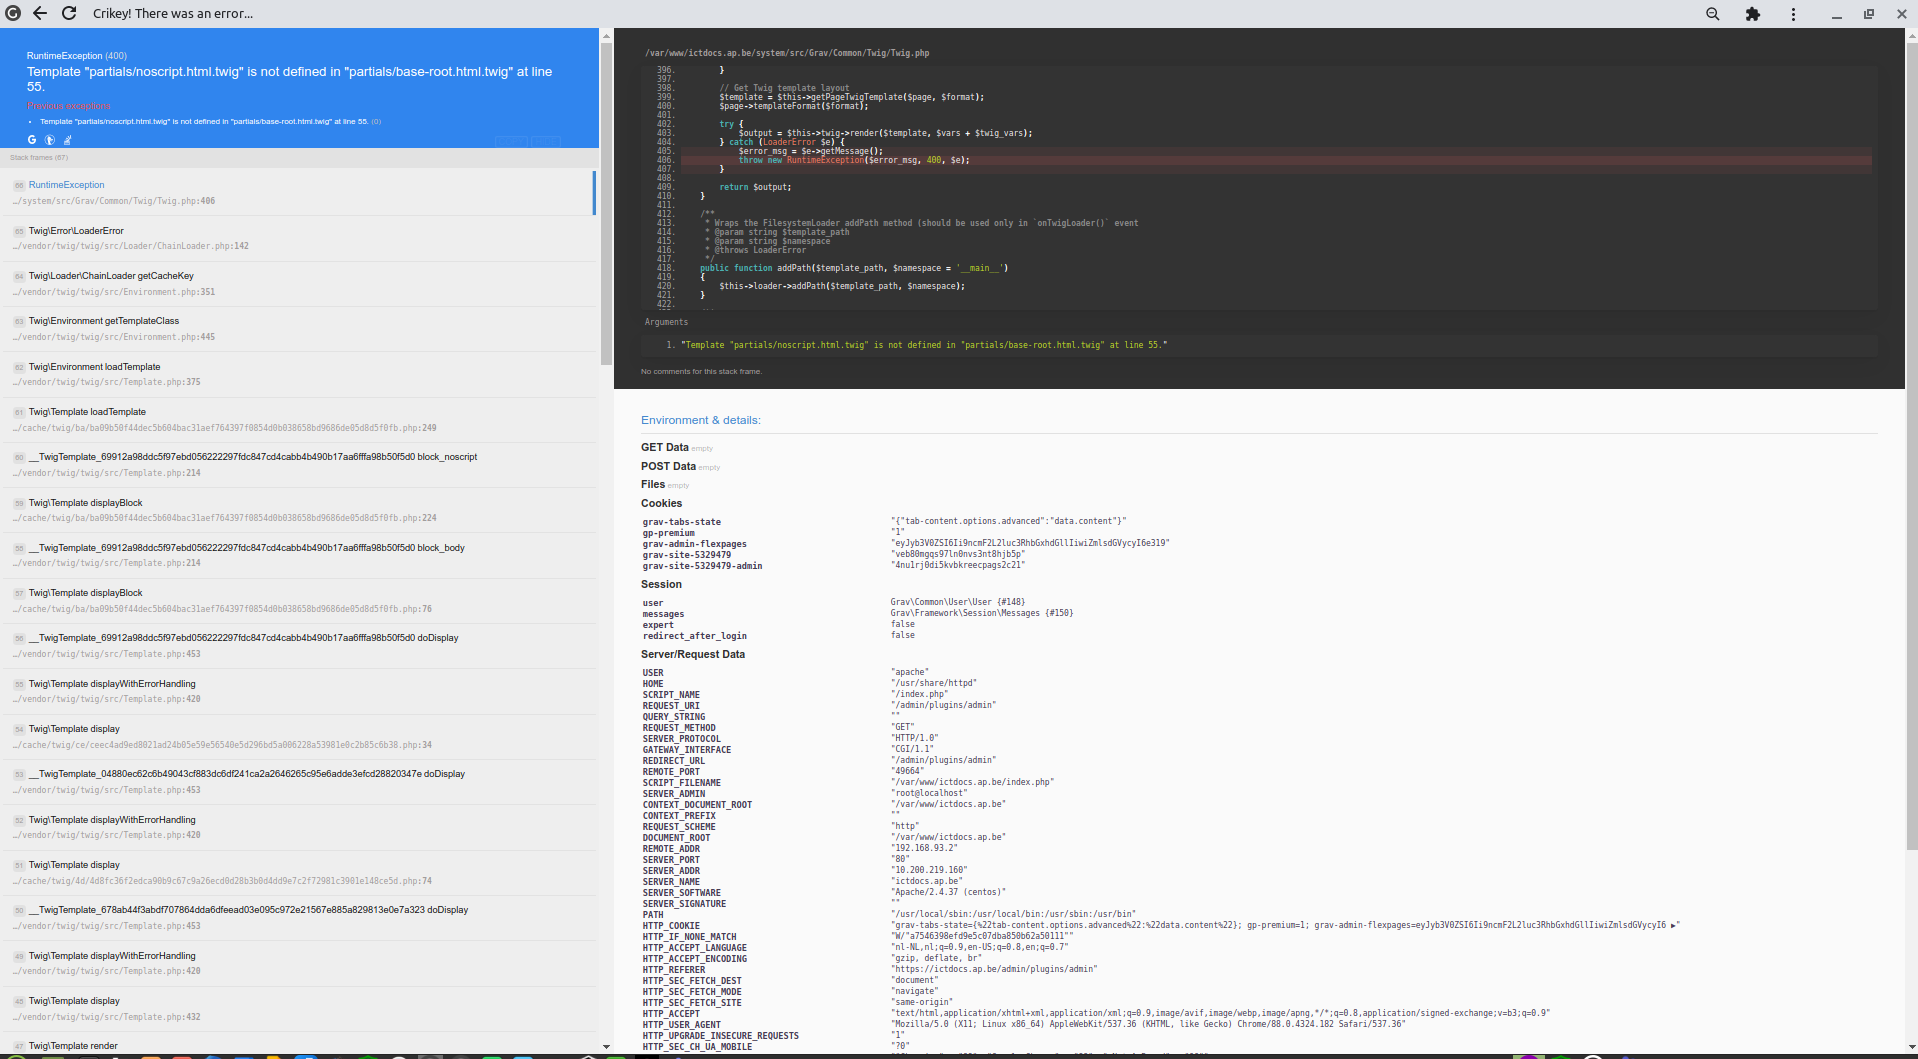The height and width of the screenshot is (1059, 1918).
Task: Click the 'Server/Request Data' heading
Action: click(693, 654)
